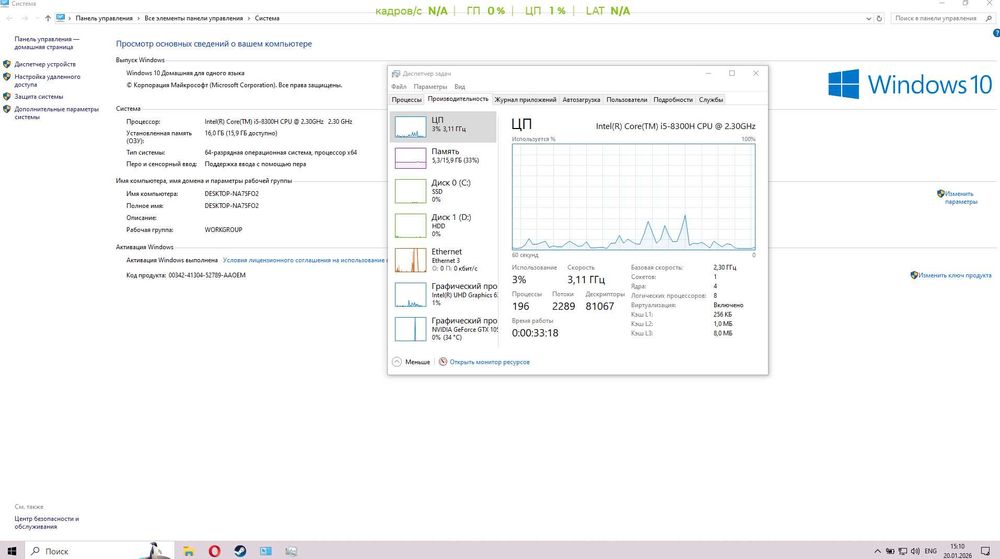Switch to the Производительность tab
The image size is (1000, 559).
point(458,99)
